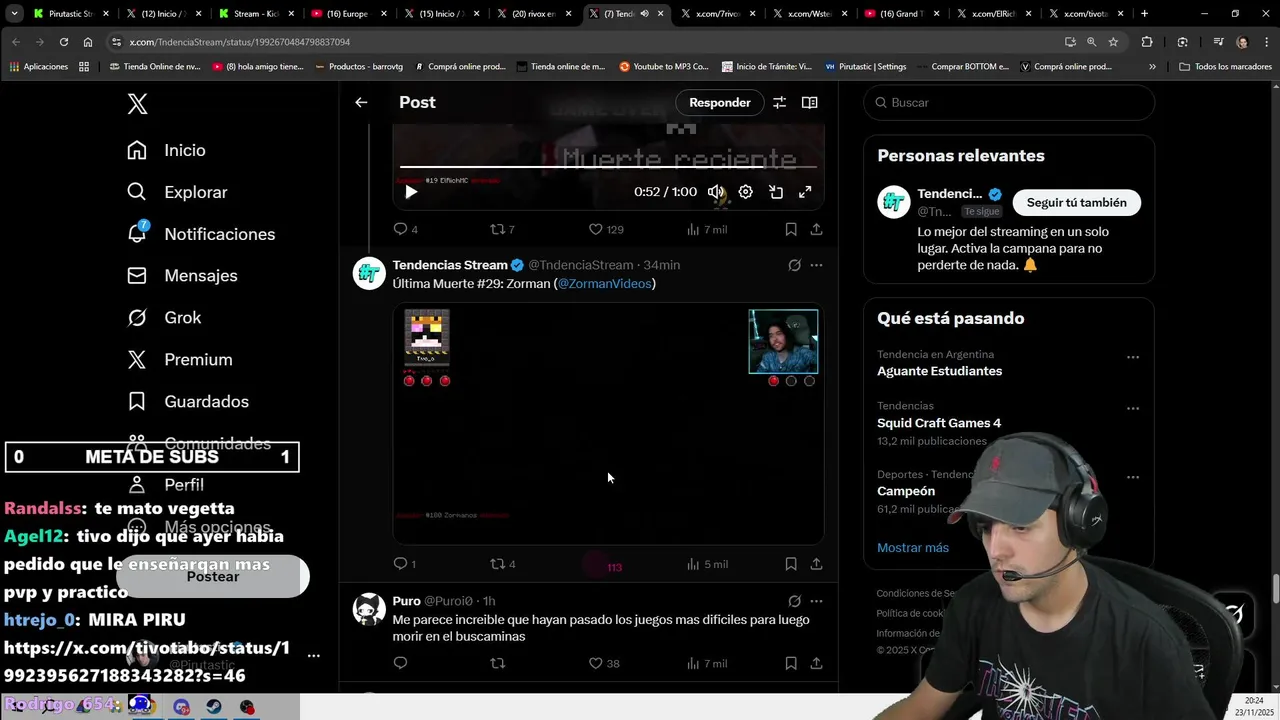View stats of 7 mil views top post

pyautogui.click(x=707, y=229)
